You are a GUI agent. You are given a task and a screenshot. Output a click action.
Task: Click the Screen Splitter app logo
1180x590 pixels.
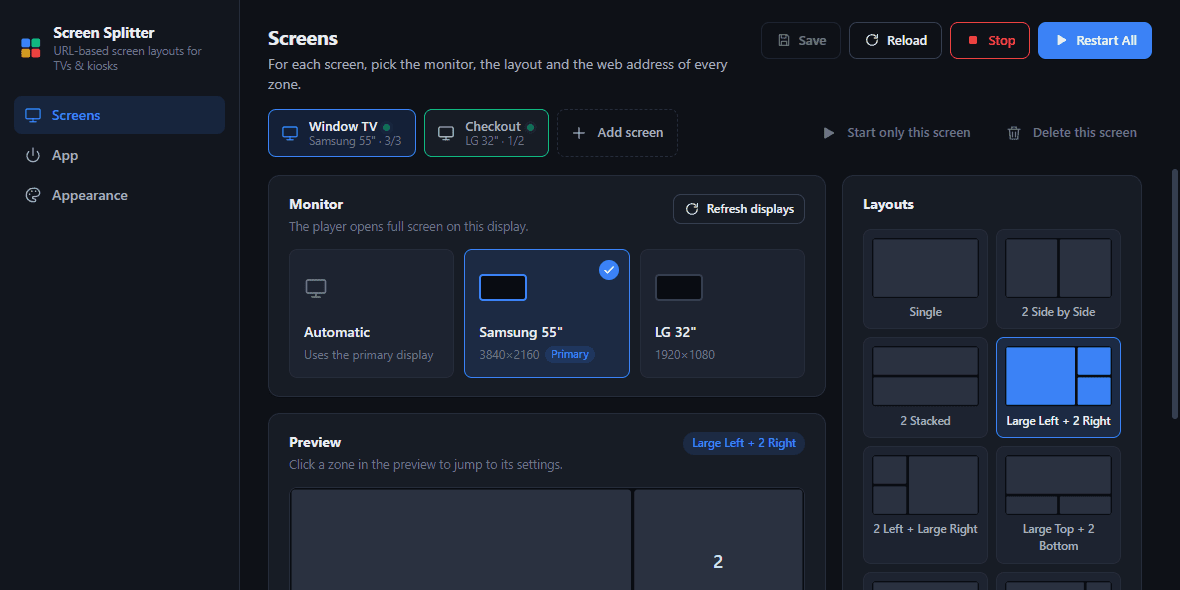[31, 48]
